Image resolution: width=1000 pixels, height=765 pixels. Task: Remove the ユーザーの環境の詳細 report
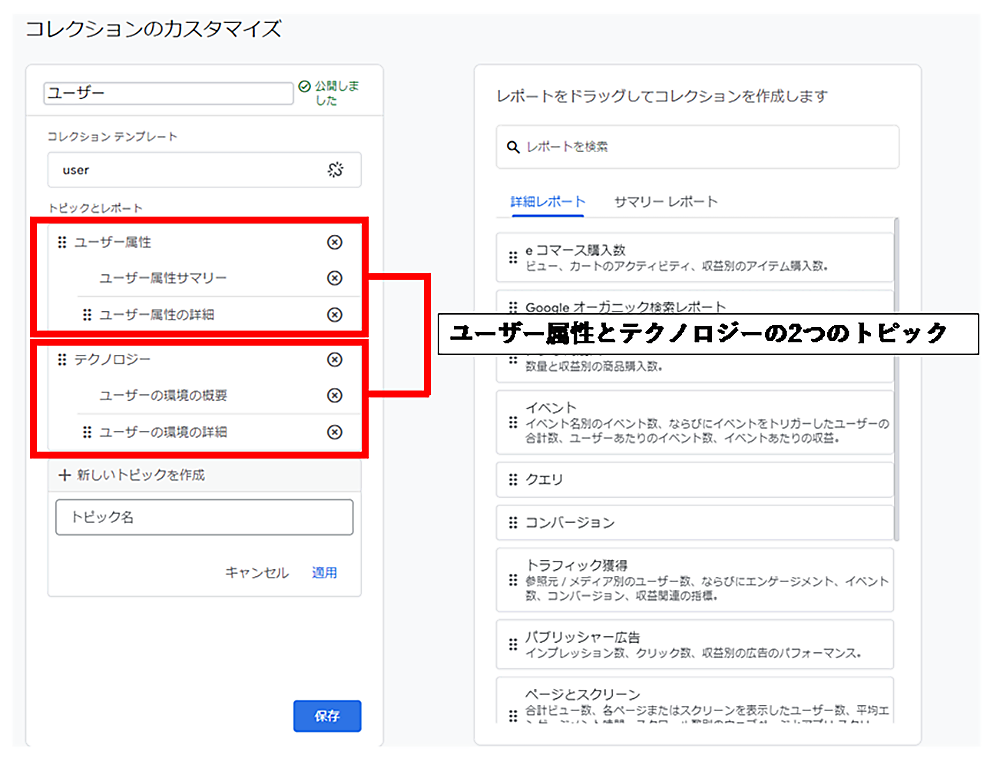point(335,432)
